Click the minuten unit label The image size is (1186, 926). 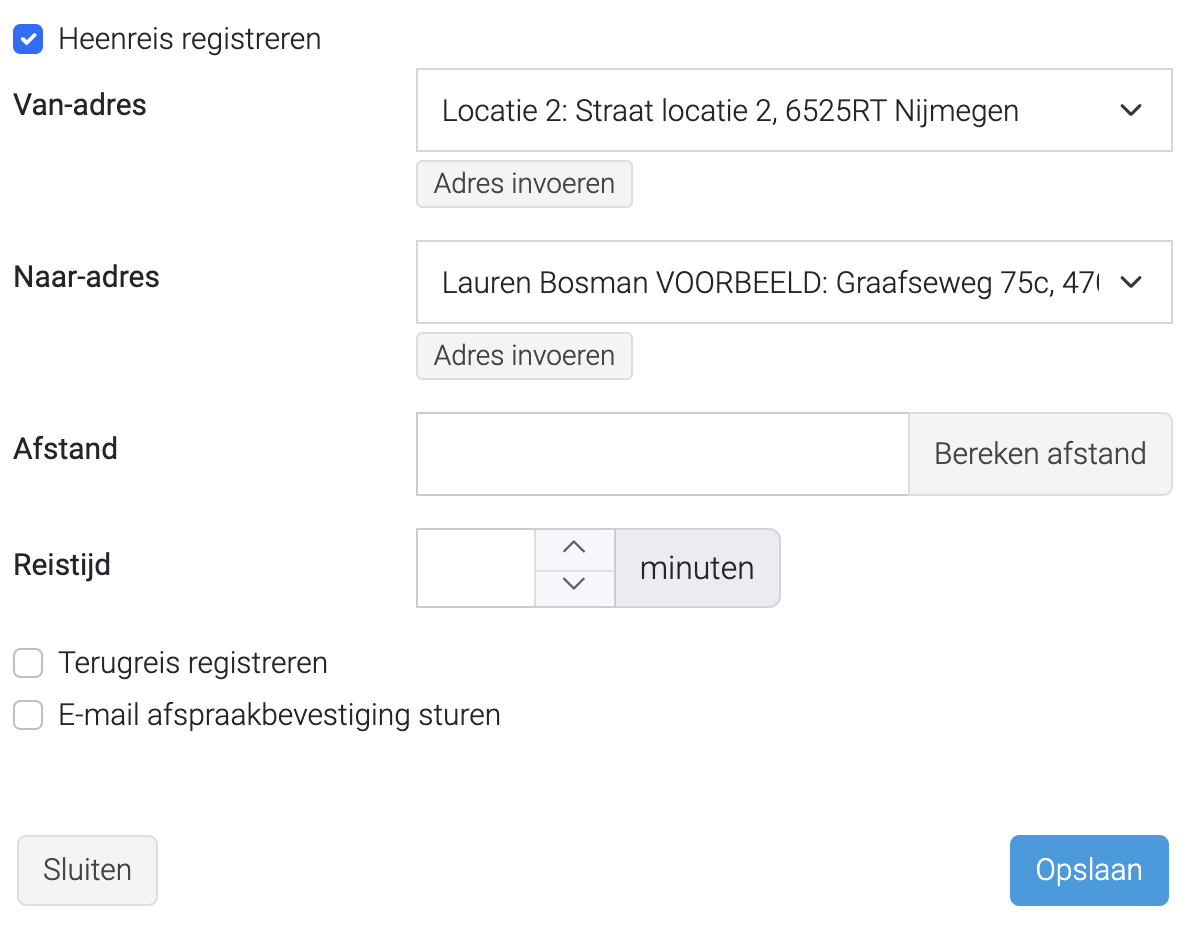[697, 568]
